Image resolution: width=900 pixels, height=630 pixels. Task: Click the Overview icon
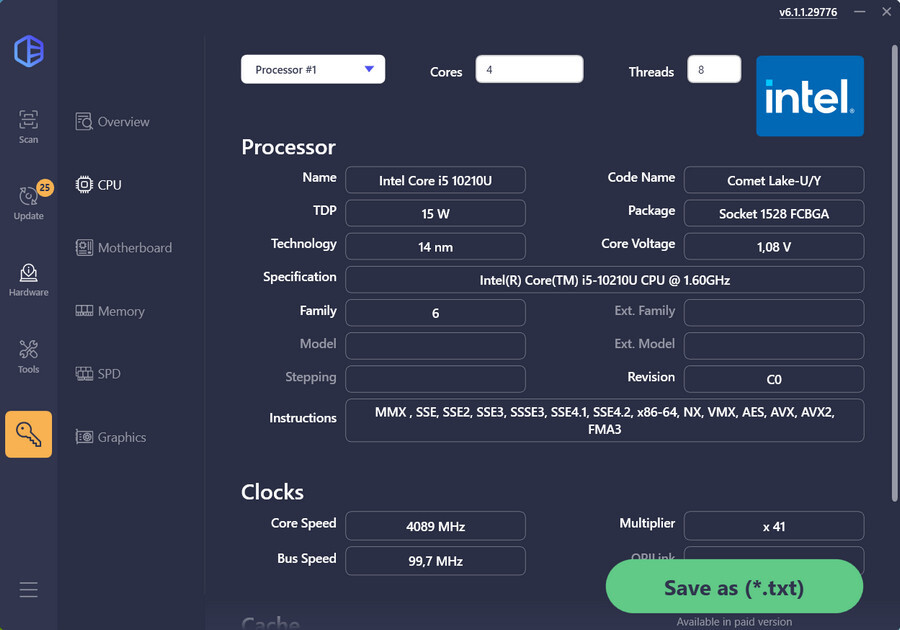[x=84, y=122]
